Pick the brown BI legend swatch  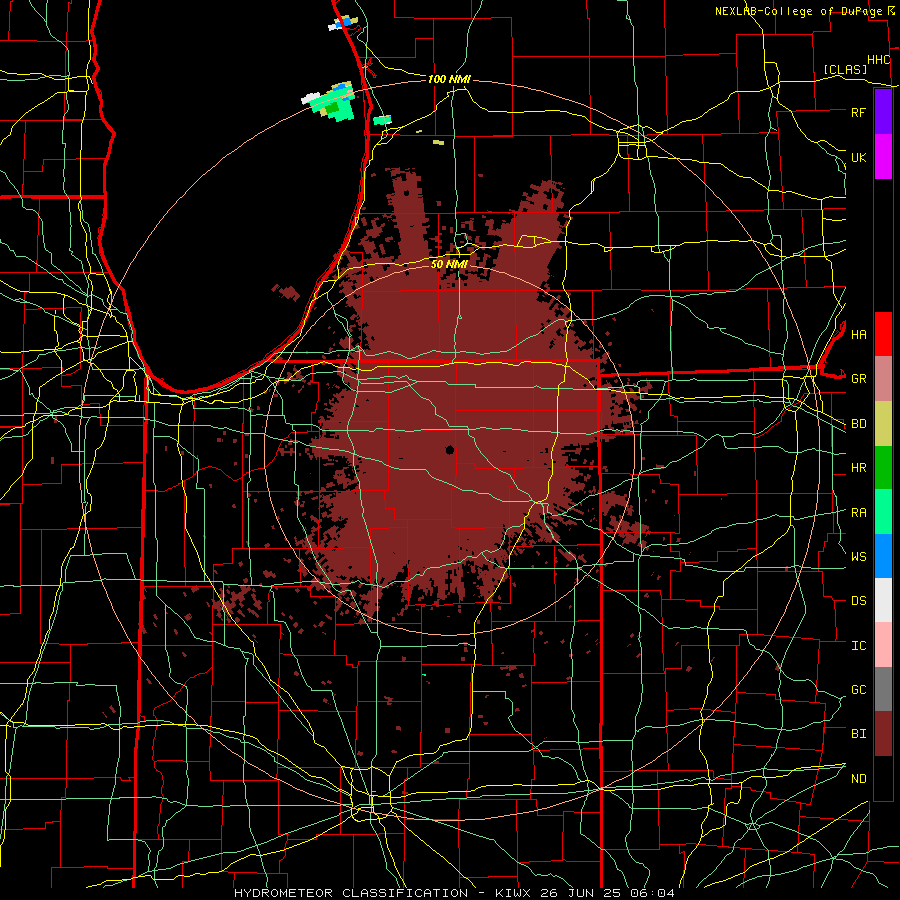883,734
